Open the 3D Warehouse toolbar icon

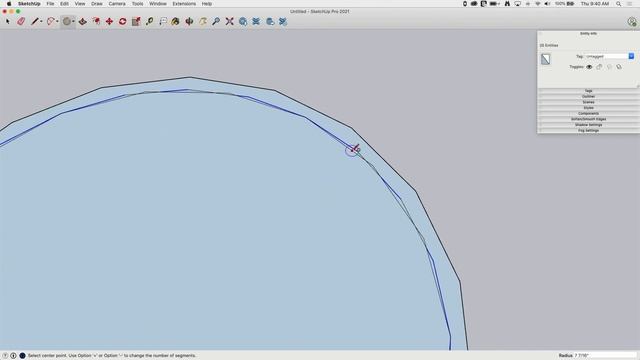(243, 21)
